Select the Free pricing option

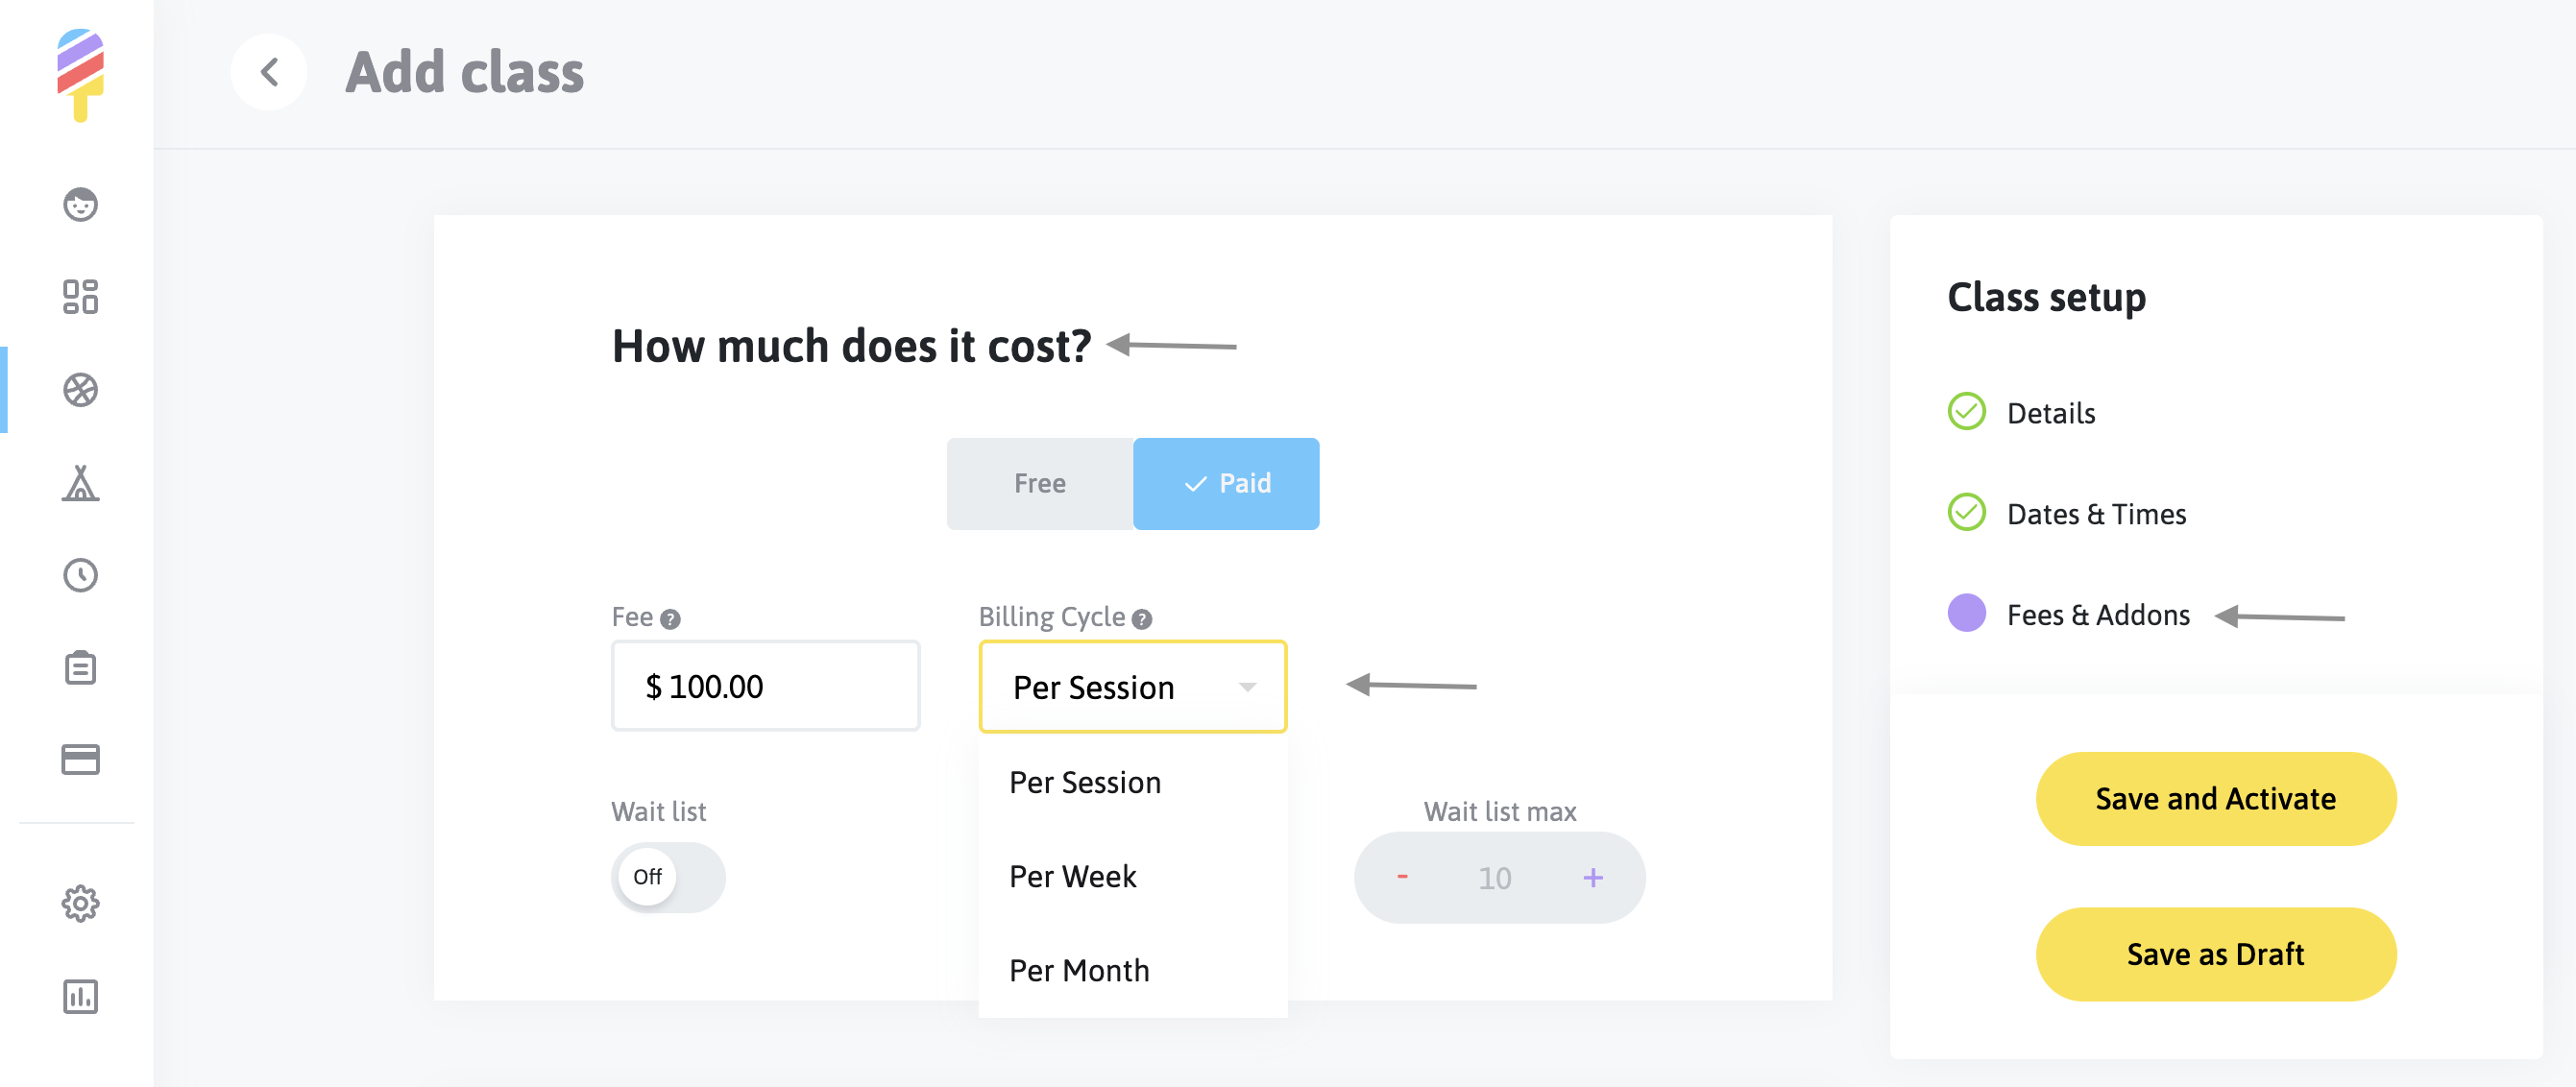[1039, 484]
